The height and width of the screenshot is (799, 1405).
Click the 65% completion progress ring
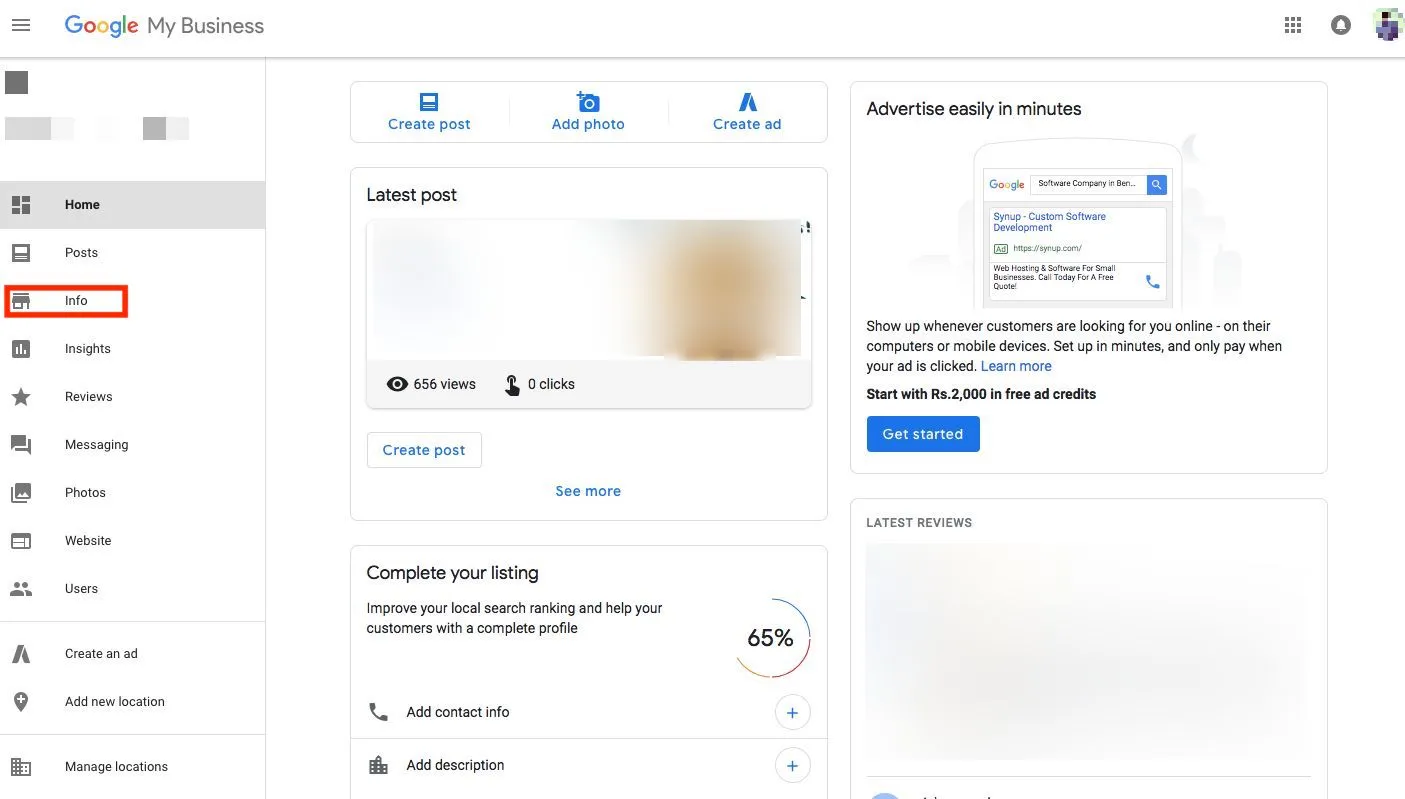771,638
